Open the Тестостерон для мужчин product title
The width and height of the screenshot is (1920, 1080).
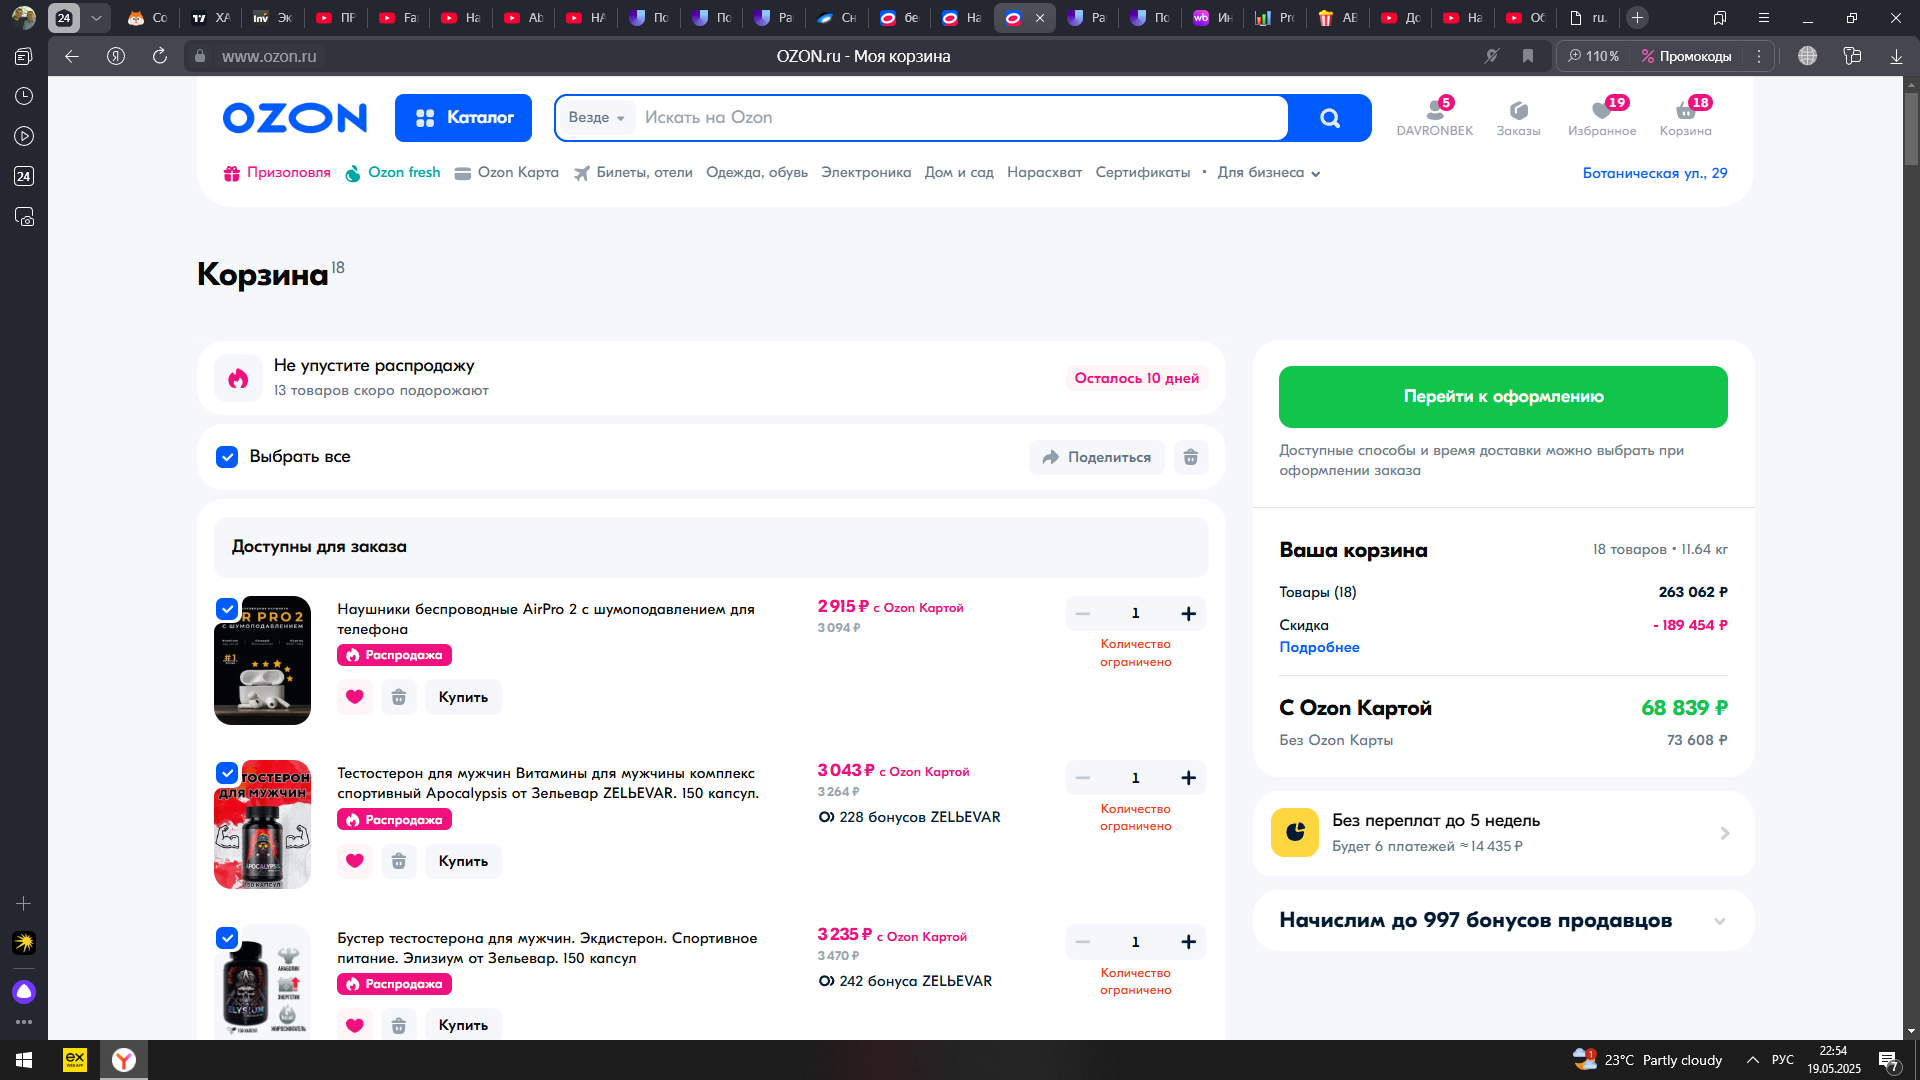click(x=548, y=783)
